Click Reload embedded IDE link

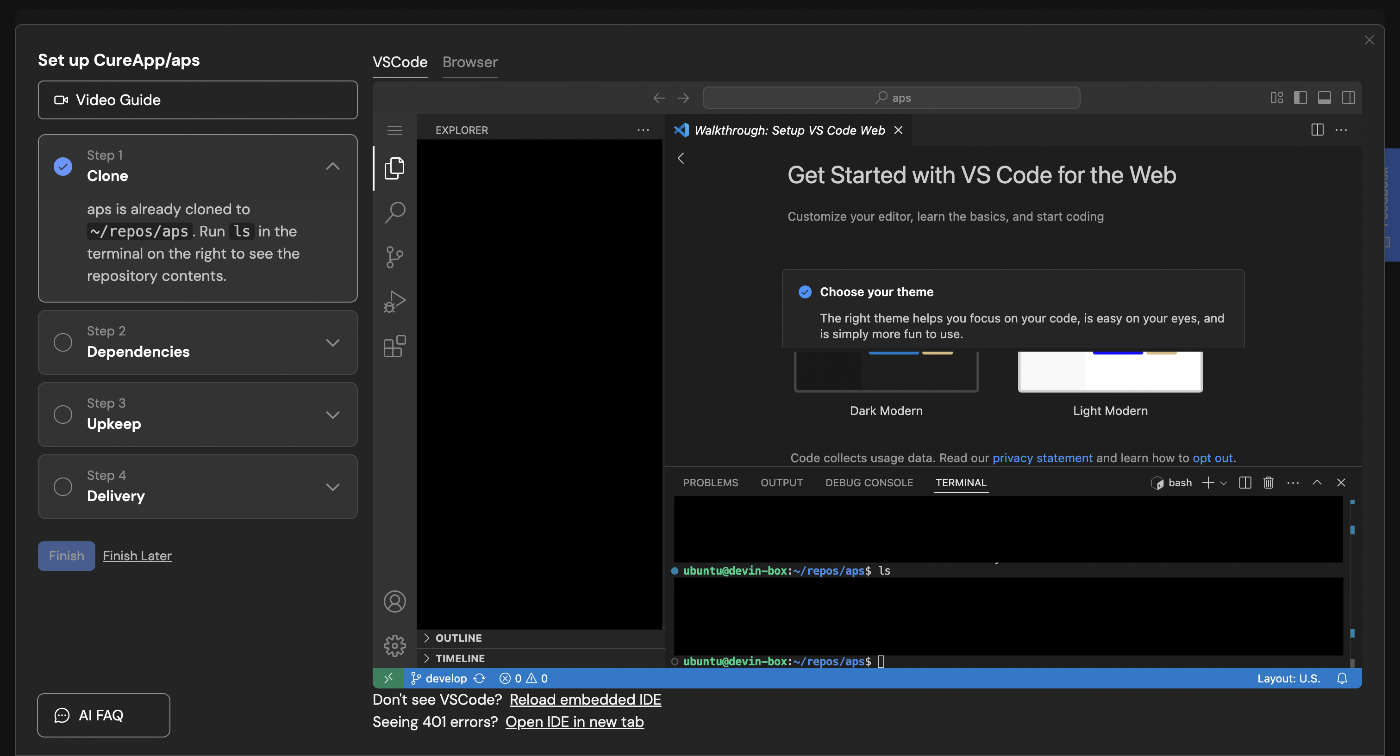585,700
